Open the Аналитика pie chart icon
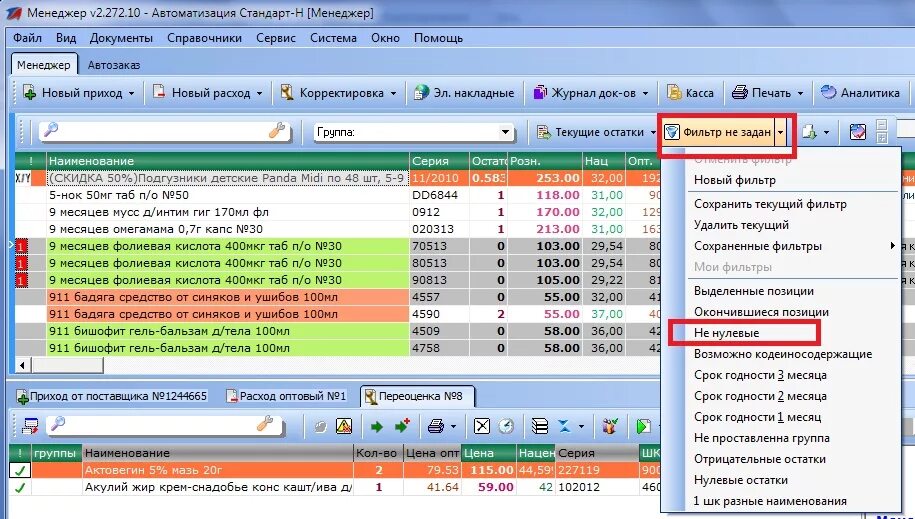The image size is (915, 519). coord(828,92)
